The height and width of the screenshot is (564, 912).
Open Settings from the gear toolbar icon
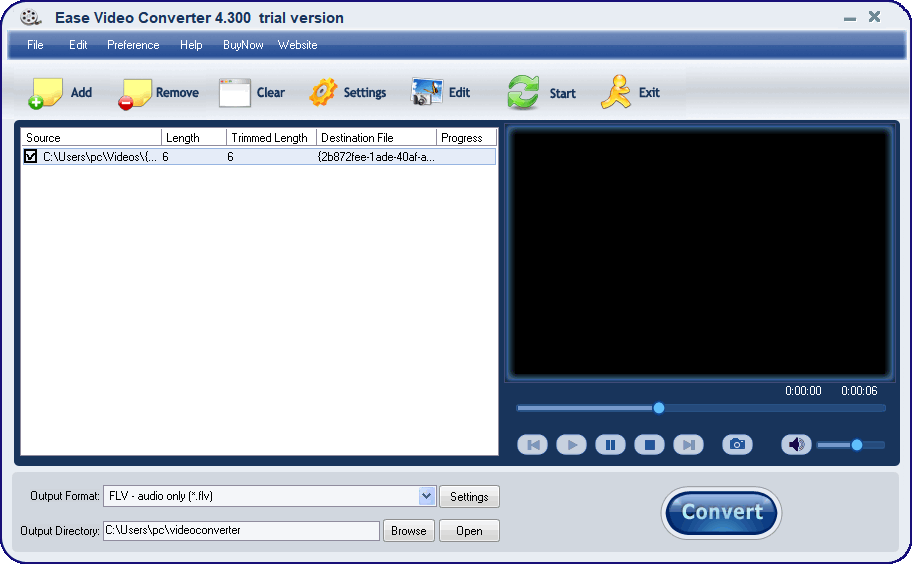pos(323,92)
